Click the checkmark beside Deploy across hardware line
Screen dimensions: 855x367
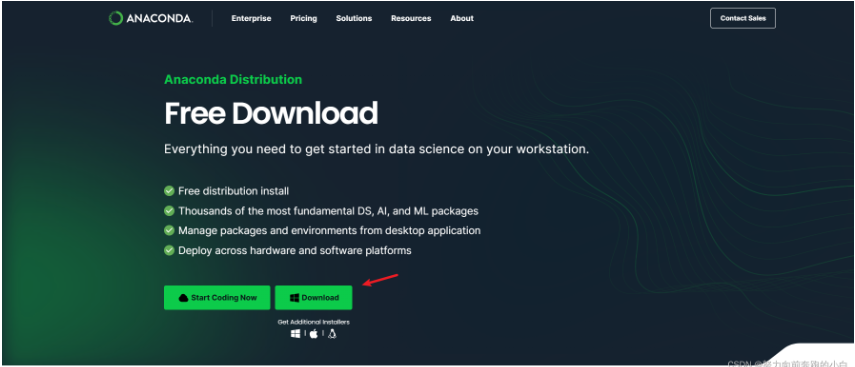(x=169, y=250)
